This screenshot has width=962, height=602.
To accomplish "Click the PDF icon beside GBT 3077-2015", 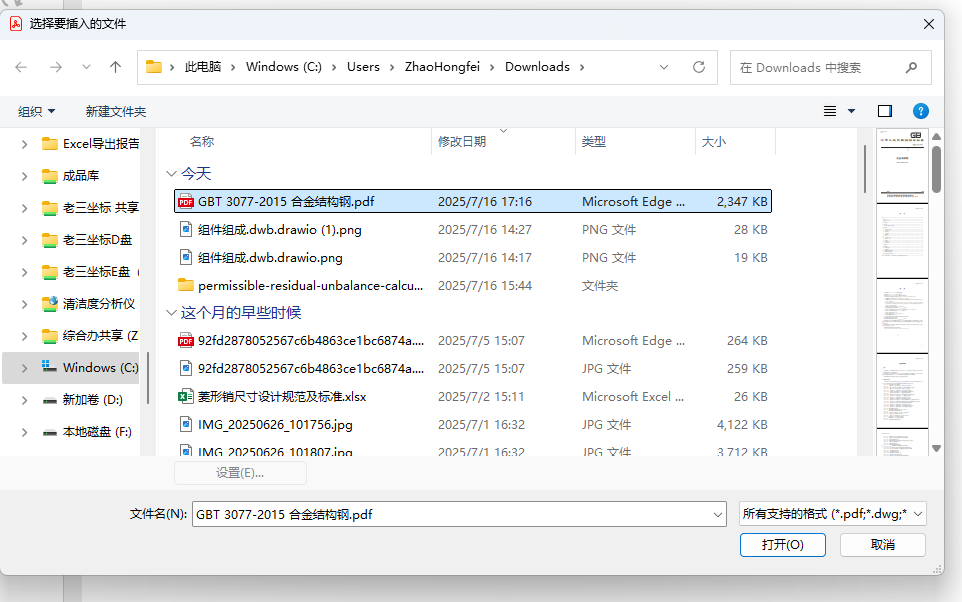I will (x=184, y=201).
